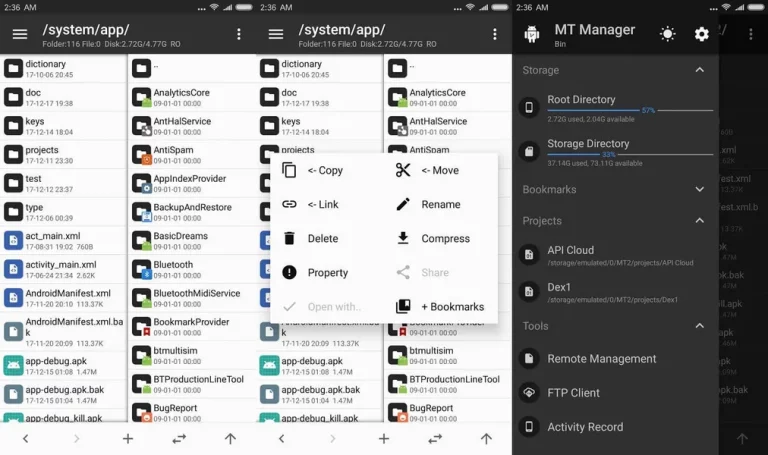Click FTP Client icon

tap(529, 393)
